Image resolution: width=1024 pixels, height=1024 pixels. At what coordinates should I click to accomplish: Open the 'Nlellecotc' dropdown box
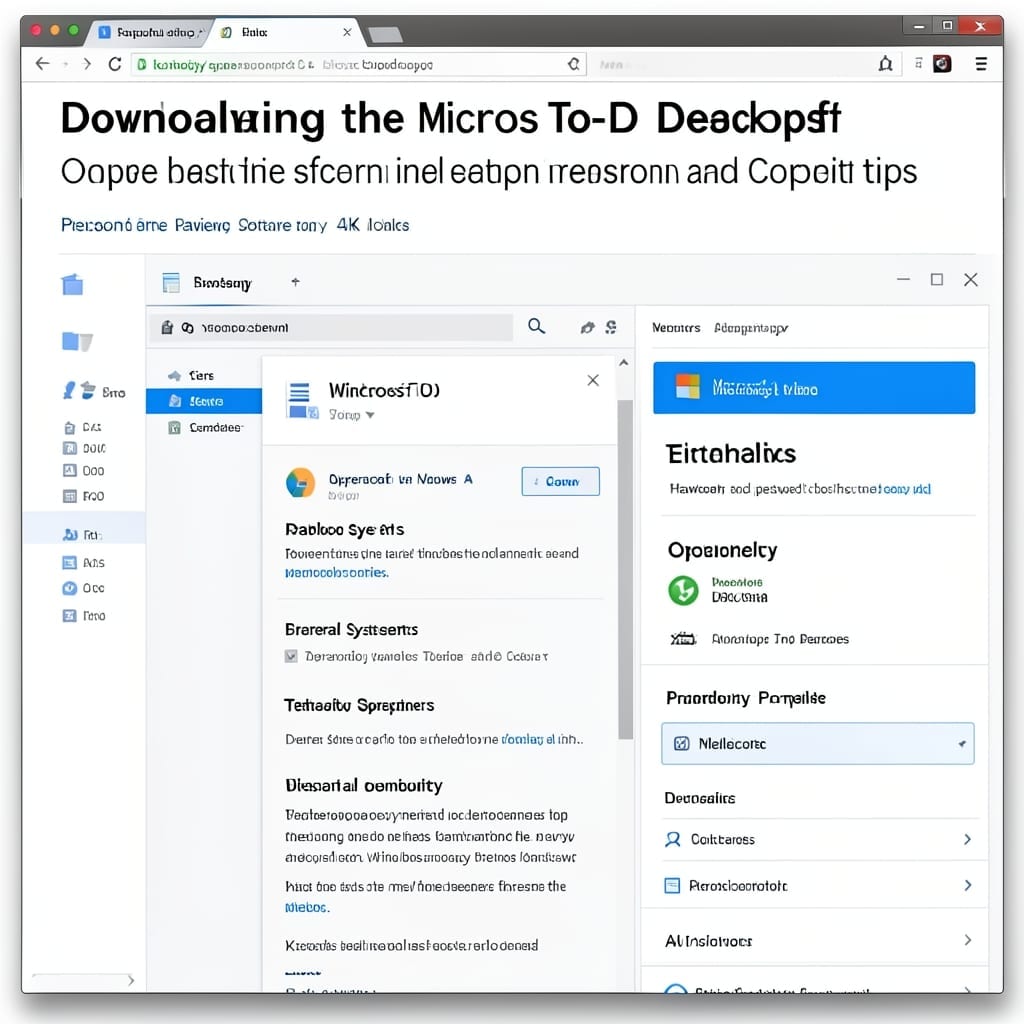pos(818,743)
